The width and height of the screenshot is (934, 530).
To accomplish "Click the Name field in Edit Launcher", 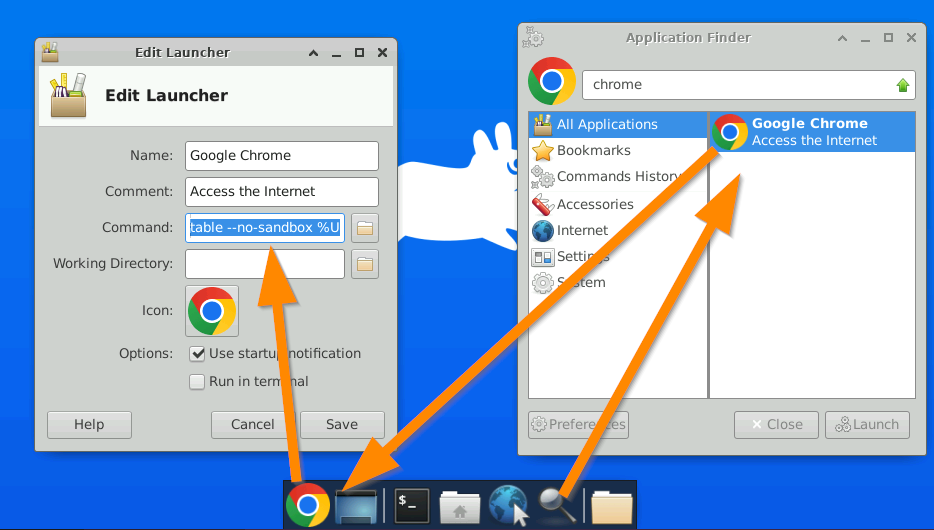I will [282, 156].
